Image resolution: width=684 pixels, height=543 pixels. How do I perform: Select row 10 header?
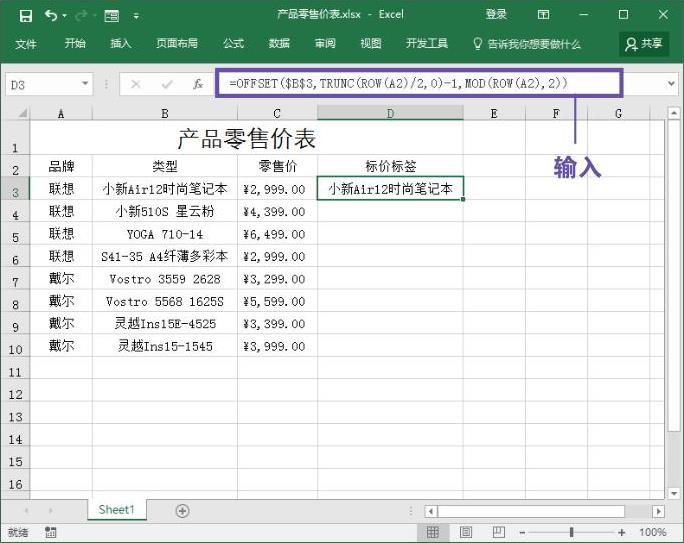click(15, 347)
